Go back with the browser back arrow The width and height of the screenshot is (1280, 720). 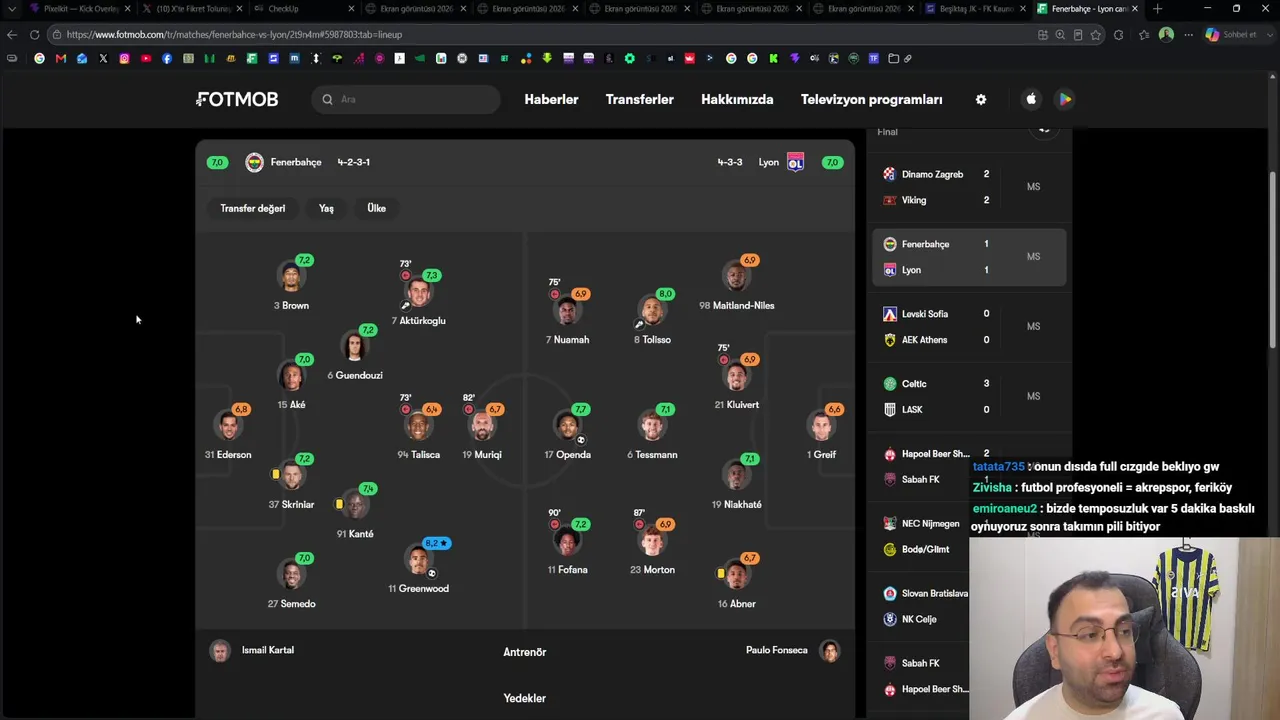pos(12,34)
